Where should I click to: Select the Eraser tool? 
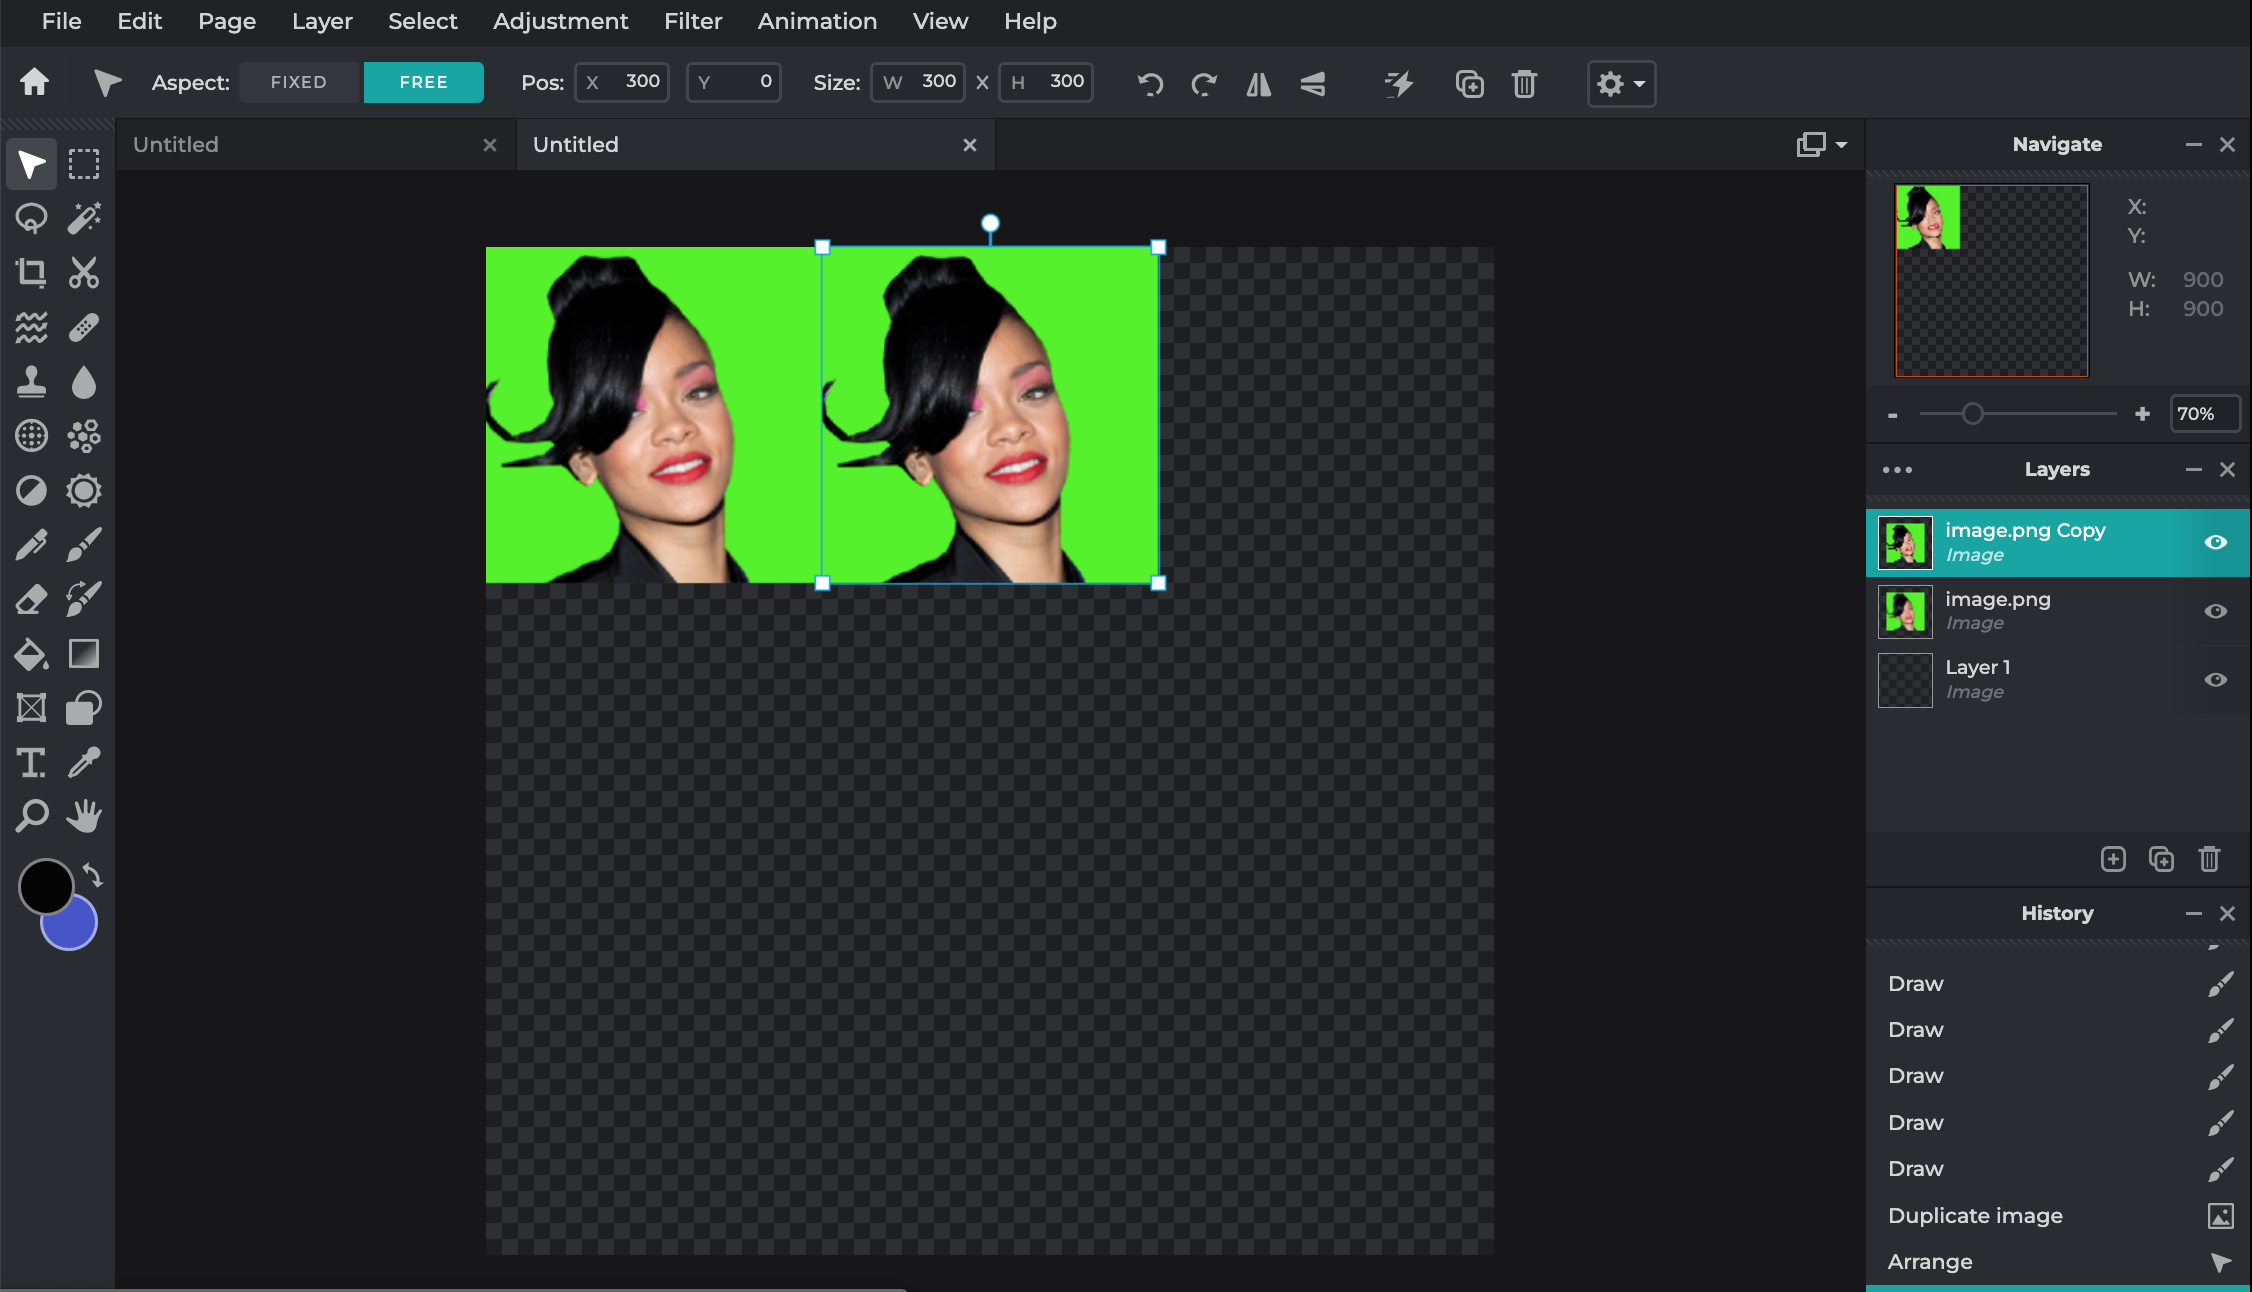(31, 599)
